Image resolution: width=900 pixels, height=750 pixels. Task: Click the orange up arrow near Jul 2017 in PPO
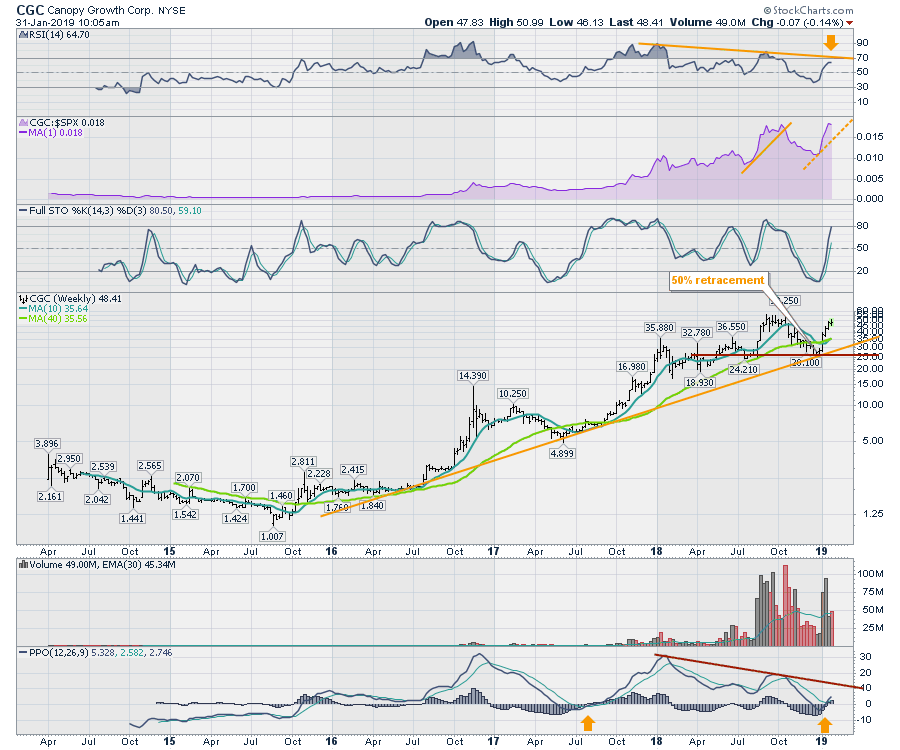(587, 723)
